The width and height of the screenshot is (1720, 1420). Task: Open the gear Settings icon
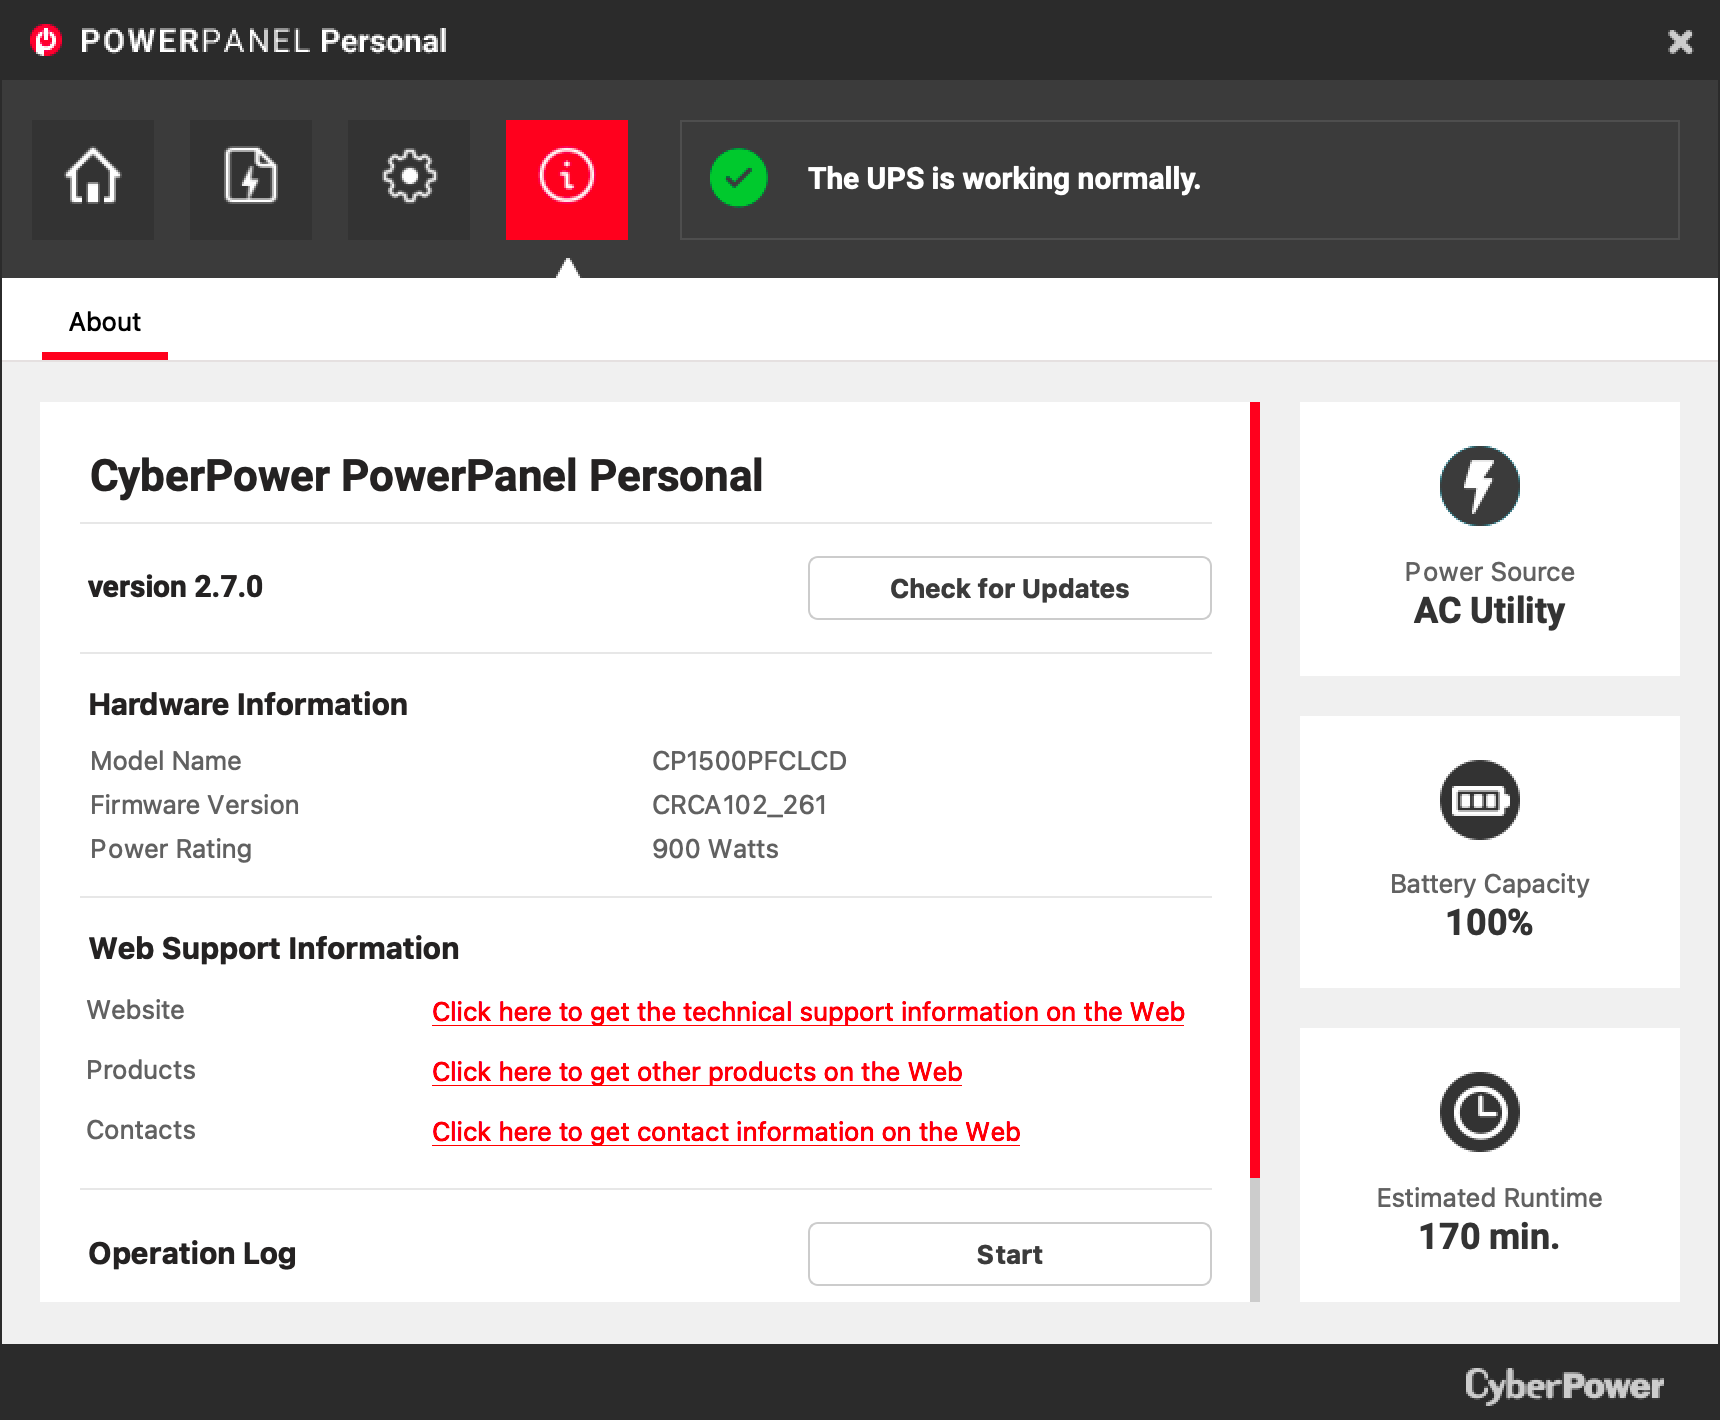409,179
